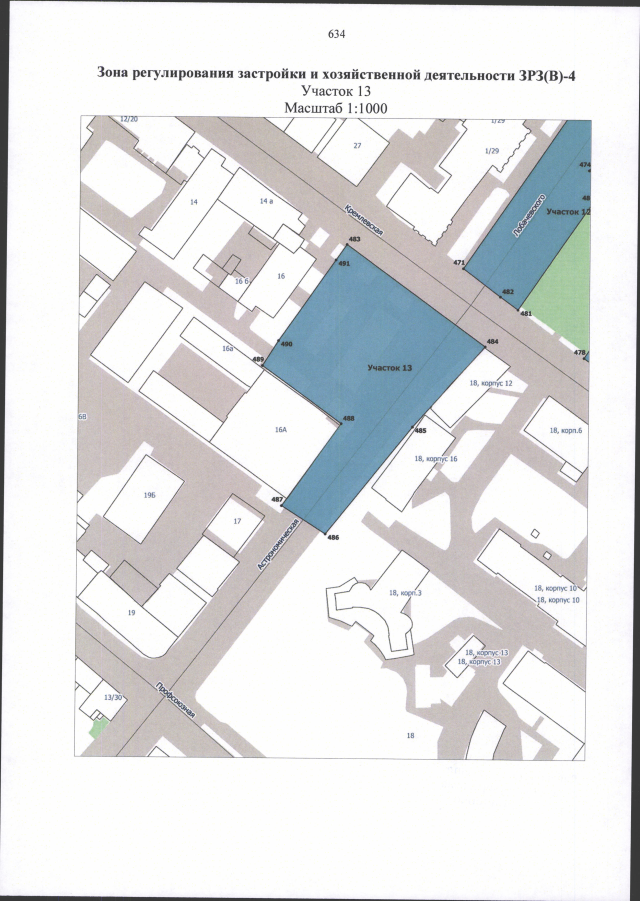Select boundary point 488 marker
640x901 pixels.
pos(341,423)
